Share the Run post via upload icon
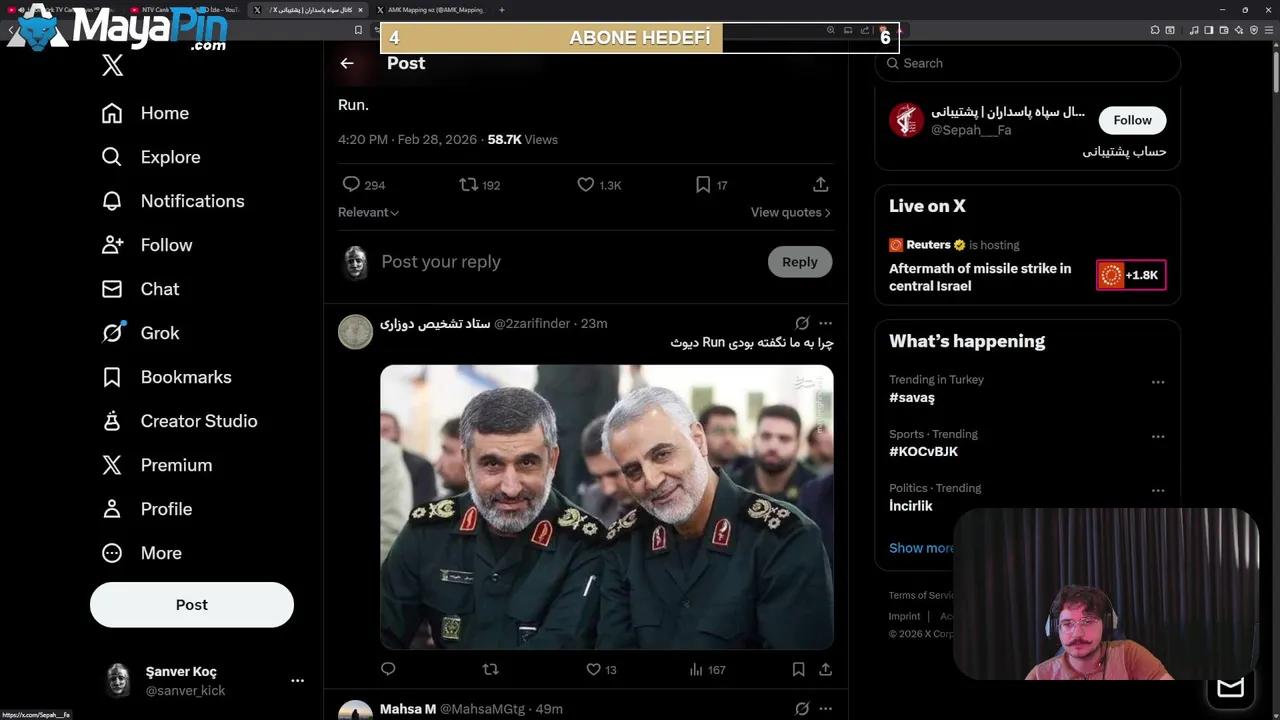Viewport: 1280px width, 720px height. click(x=820, y=184)
